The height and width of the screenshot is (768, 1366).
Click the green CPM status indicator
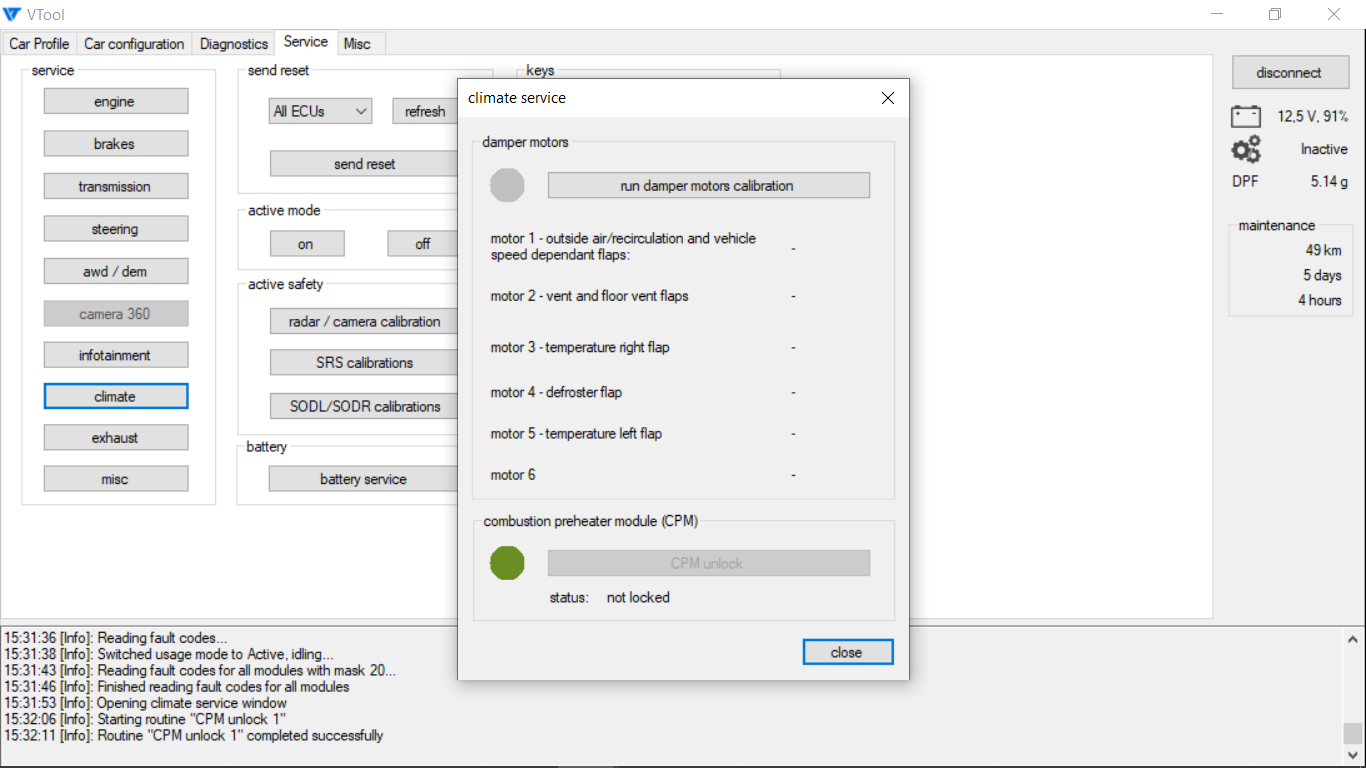point(507,563)
